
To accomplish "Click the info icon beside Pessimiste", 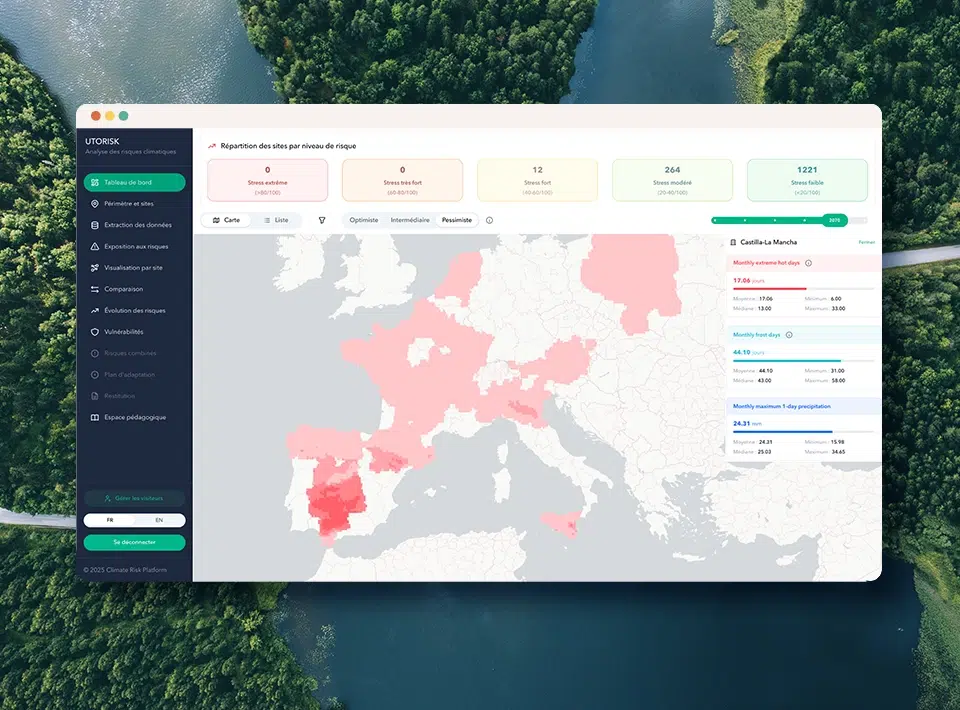I will click(489, 220).
